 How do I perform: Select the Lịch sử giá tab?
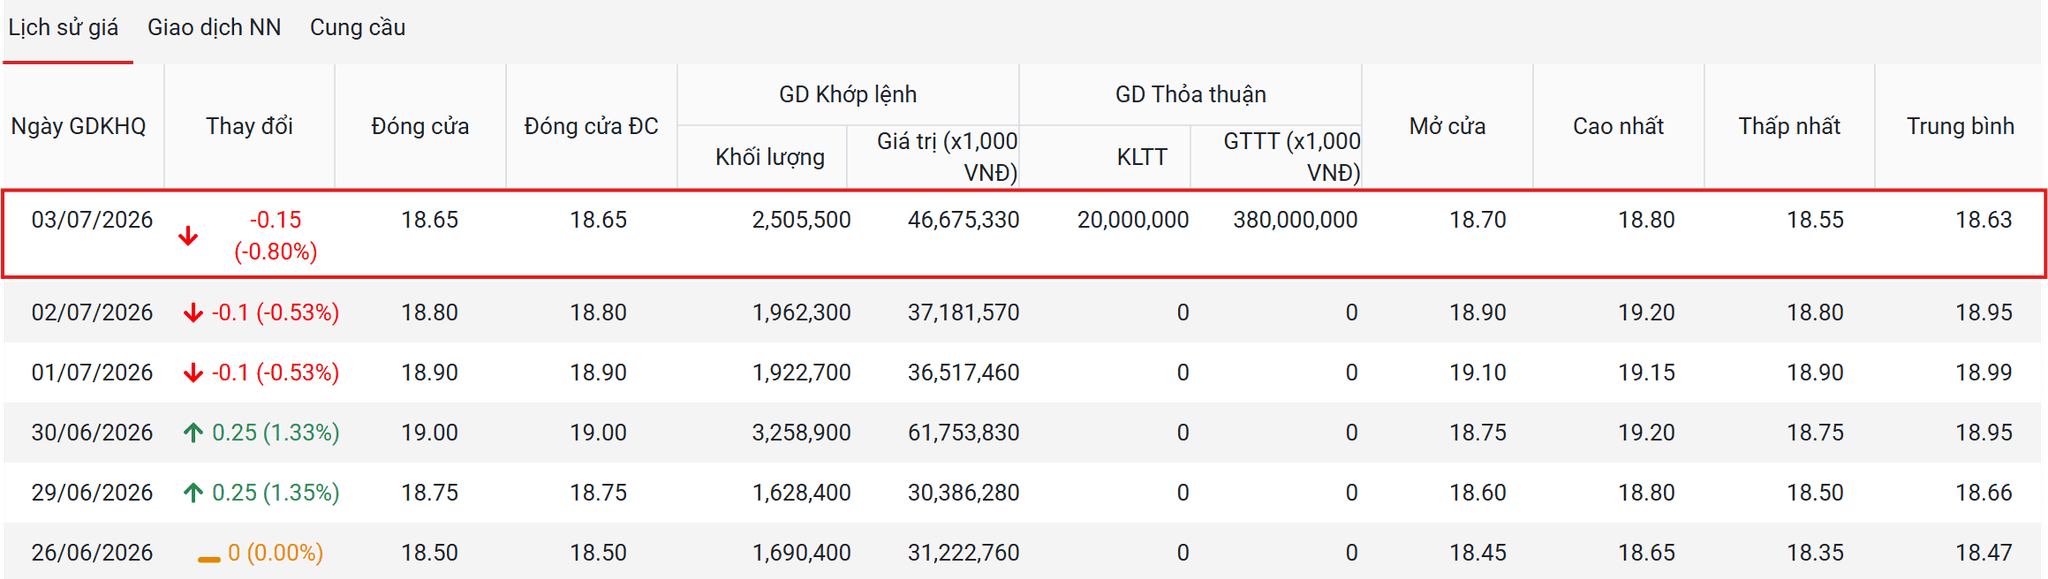pyautogui.click(x=63, y=28)
